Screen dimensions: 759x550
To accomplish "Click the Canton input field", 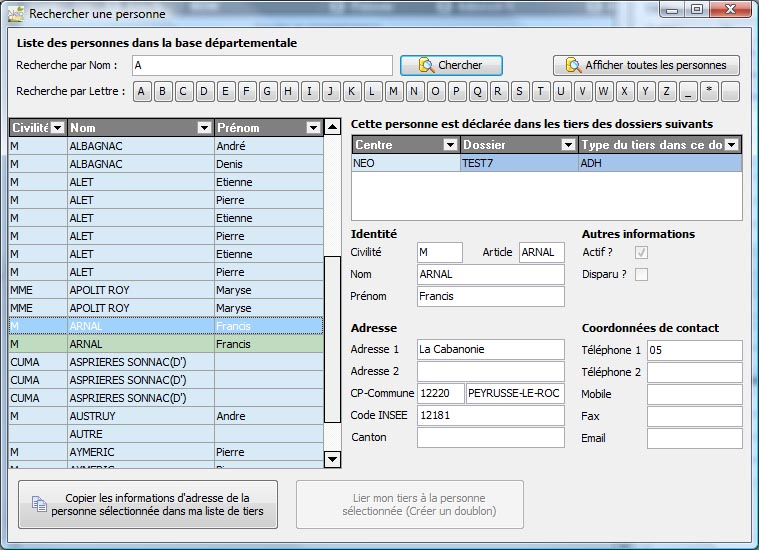I will tap(491, 438).
